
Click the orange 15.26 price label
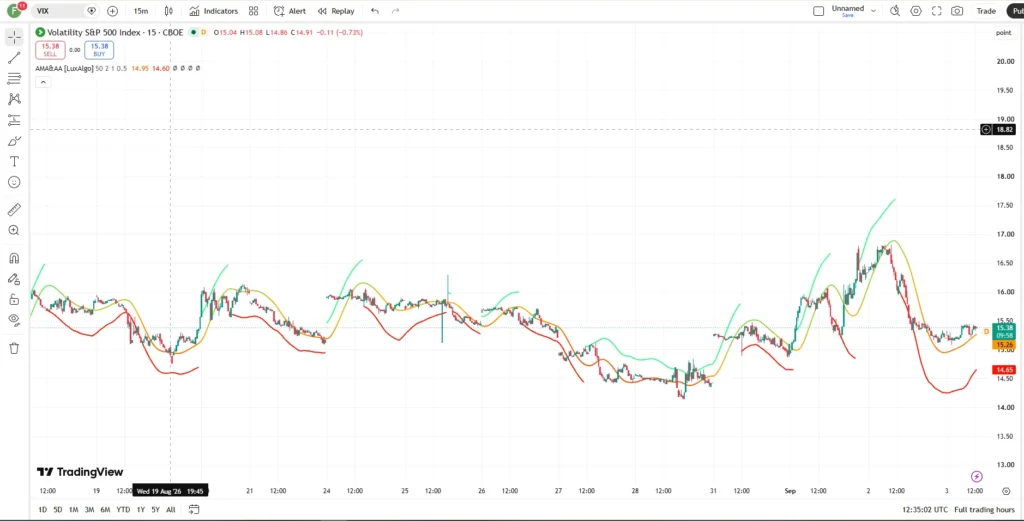1004,344
